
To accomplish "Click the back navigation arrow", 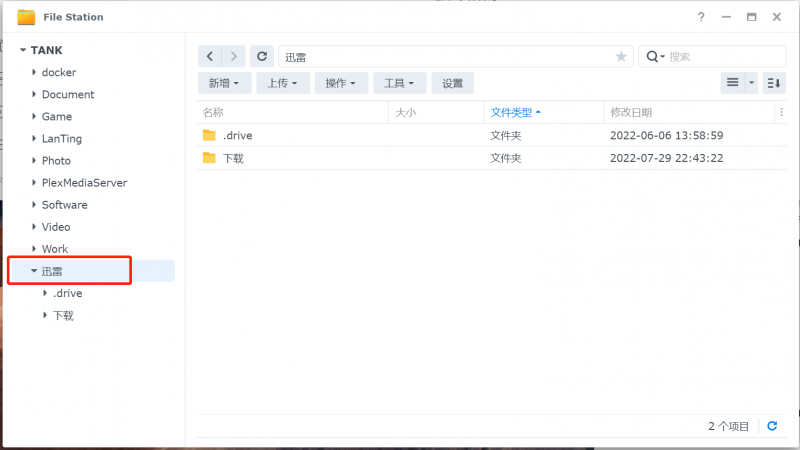I will [210, 57].
